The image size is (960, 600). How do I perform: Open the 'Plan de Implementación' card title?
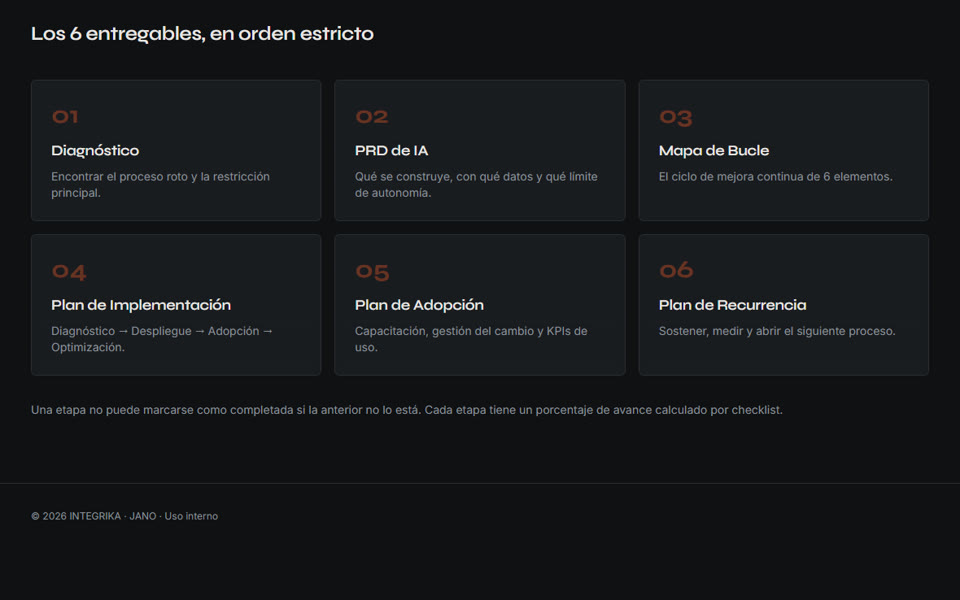[x=141, y=305]
